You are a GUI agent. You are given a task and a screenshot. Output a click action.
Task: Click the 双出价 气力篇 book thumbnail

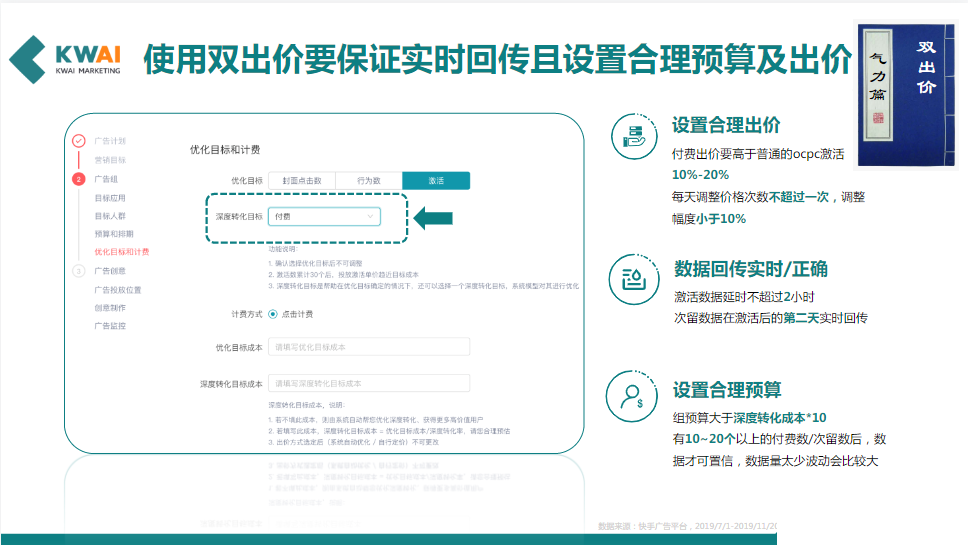coord(907,95)
